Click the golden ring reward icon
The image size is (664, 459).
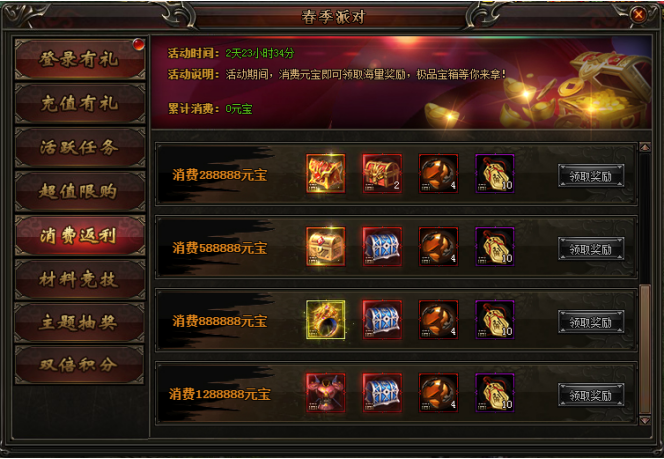click(325, 320)
